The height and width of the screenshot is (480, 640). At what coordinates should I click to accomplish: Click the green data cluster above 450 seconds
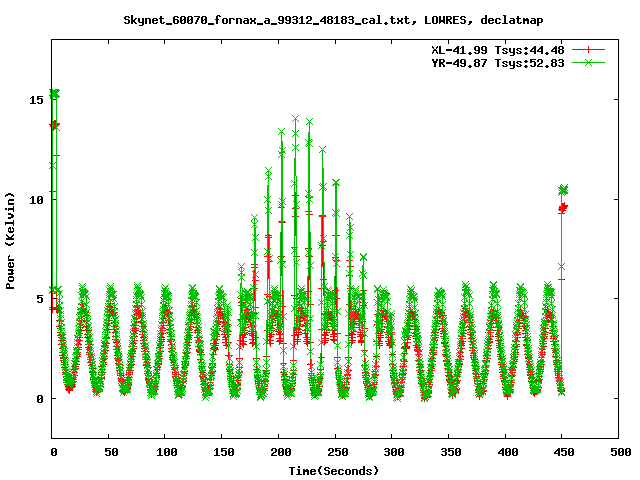(x=563, y=190)
